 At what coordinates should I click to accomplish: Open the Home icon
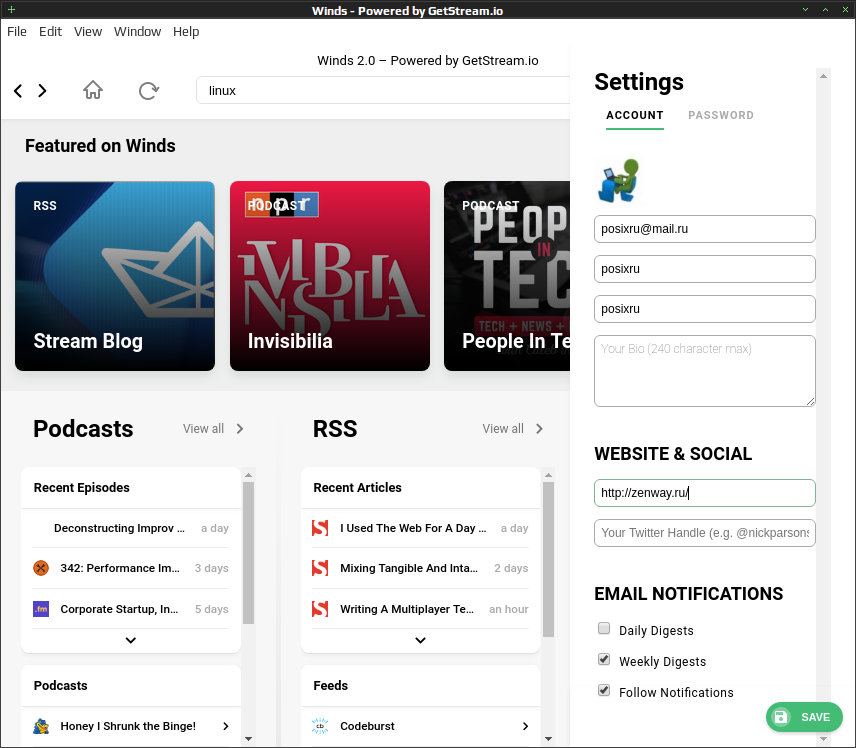click(93, 90)
